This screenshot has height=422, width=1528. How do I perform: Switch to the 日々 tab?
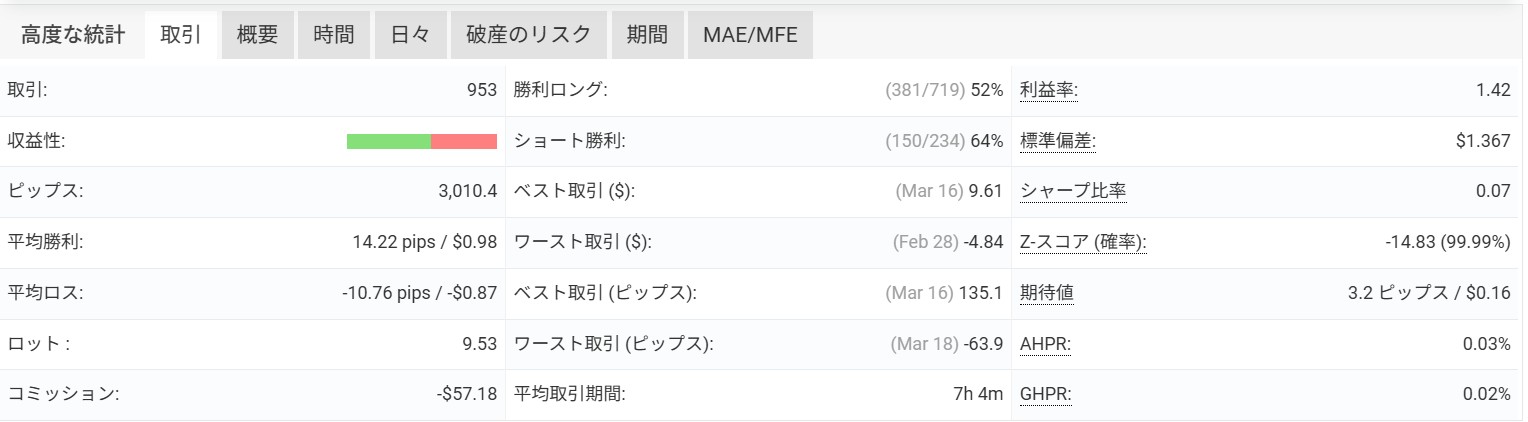click(x=409, y=36)
